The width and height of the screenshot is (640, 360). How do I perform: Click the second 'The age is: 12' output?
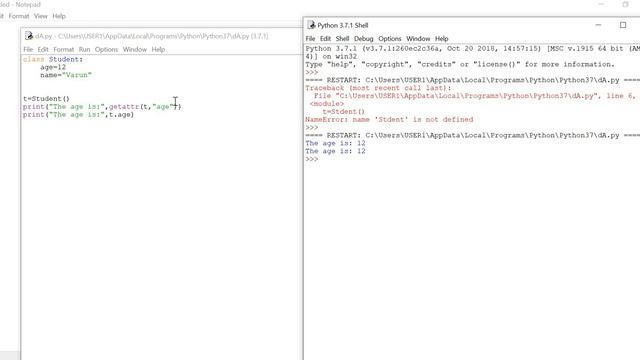point(336,151)
